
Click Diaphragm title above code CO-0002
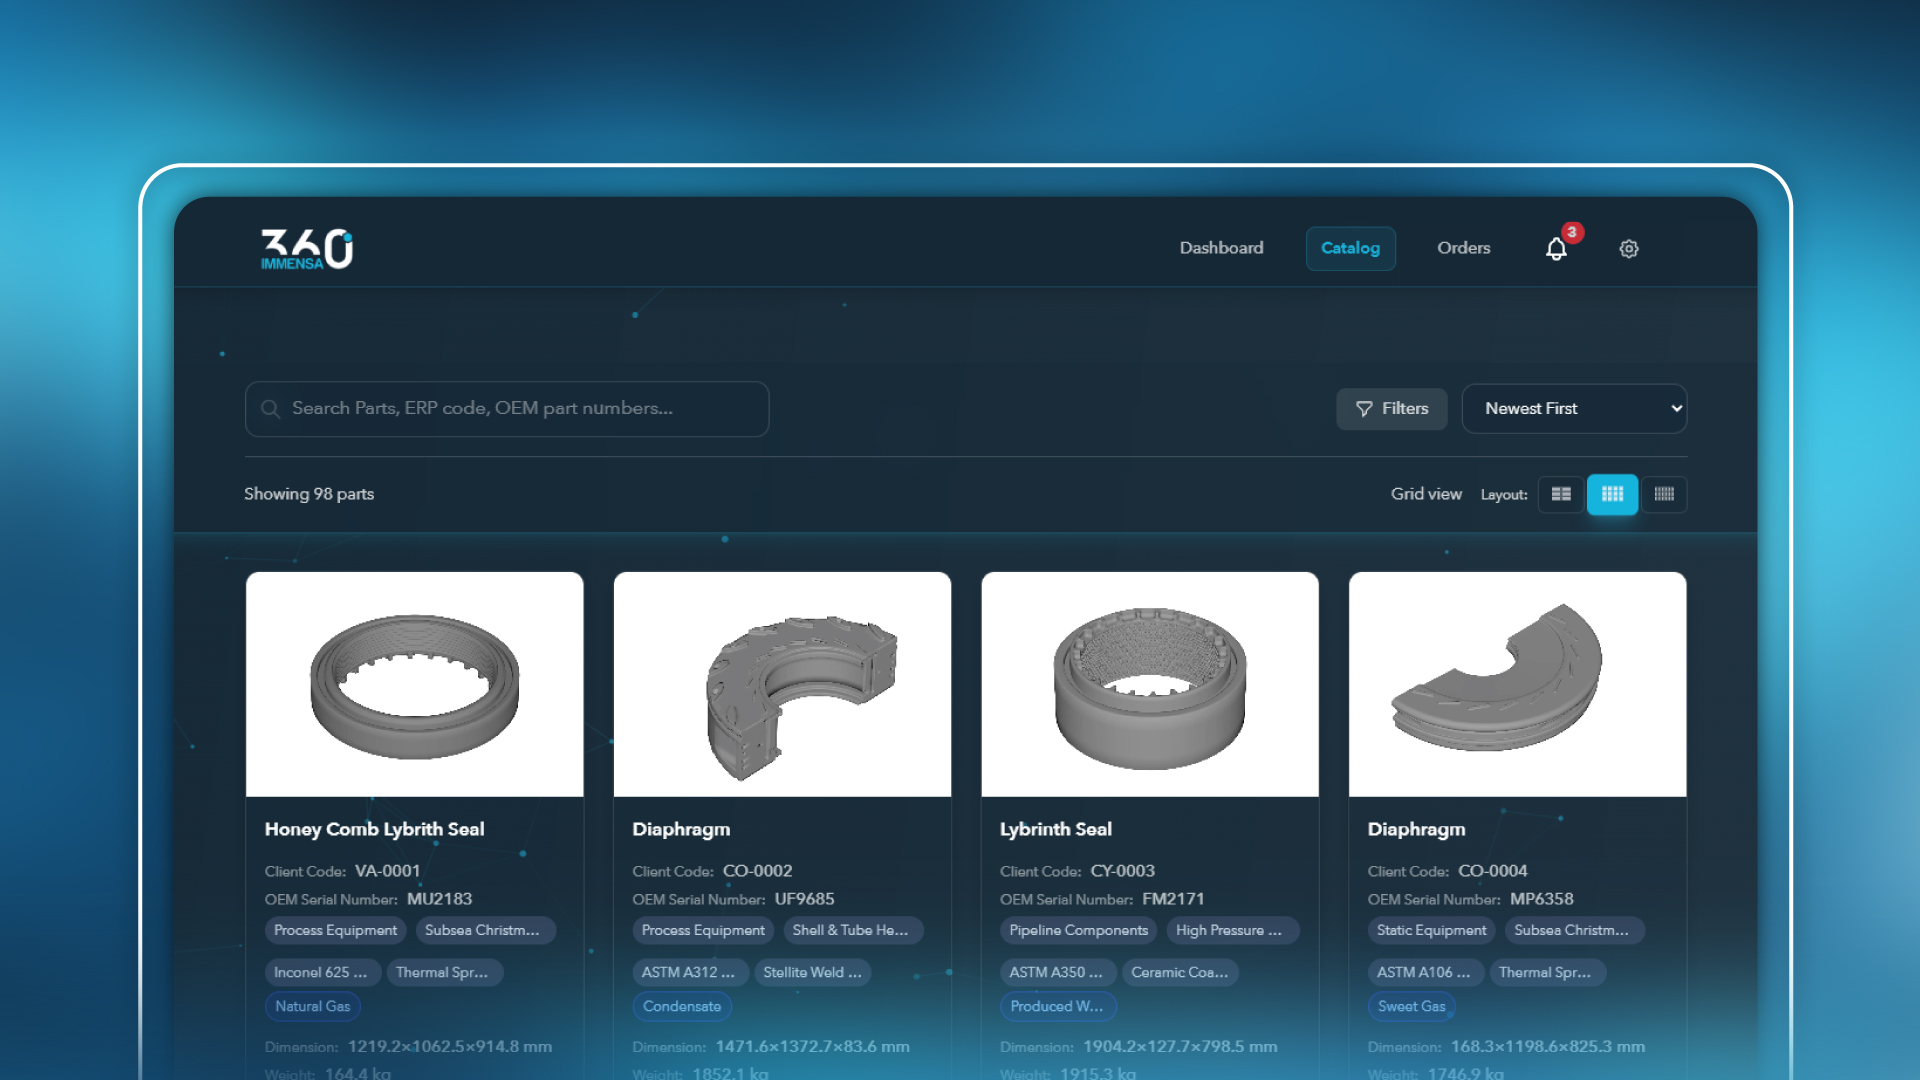(681, 829)
